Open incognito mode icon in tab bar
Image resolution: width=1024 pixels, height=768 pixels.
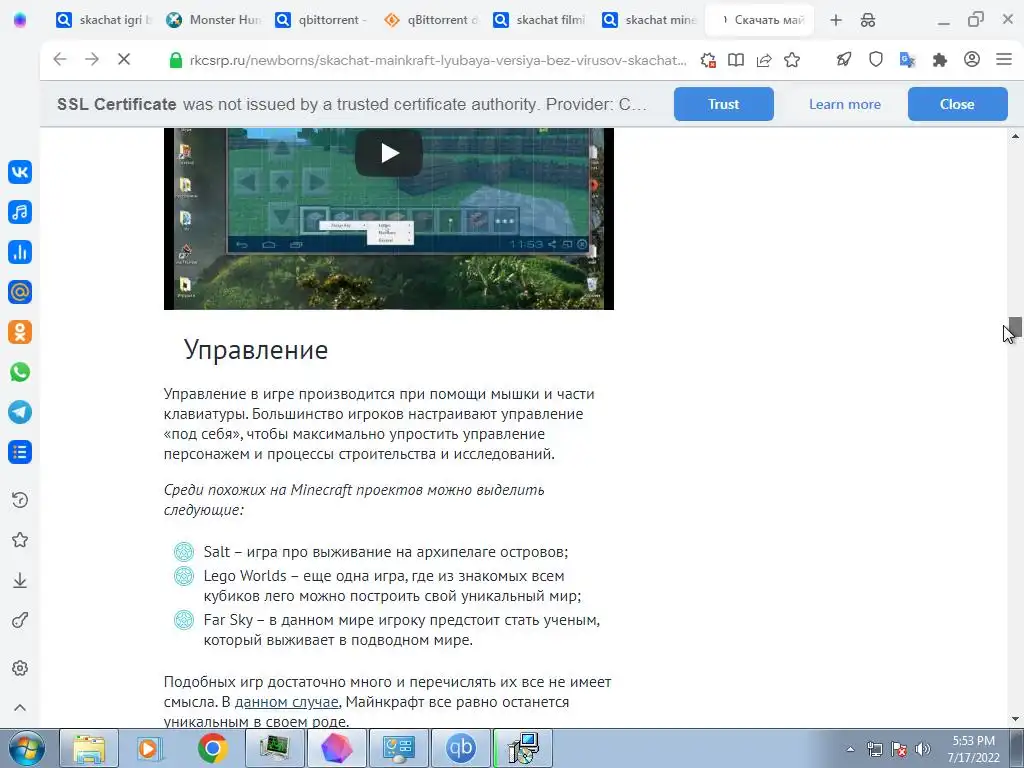pyautogui.click(x=868, y=20)
